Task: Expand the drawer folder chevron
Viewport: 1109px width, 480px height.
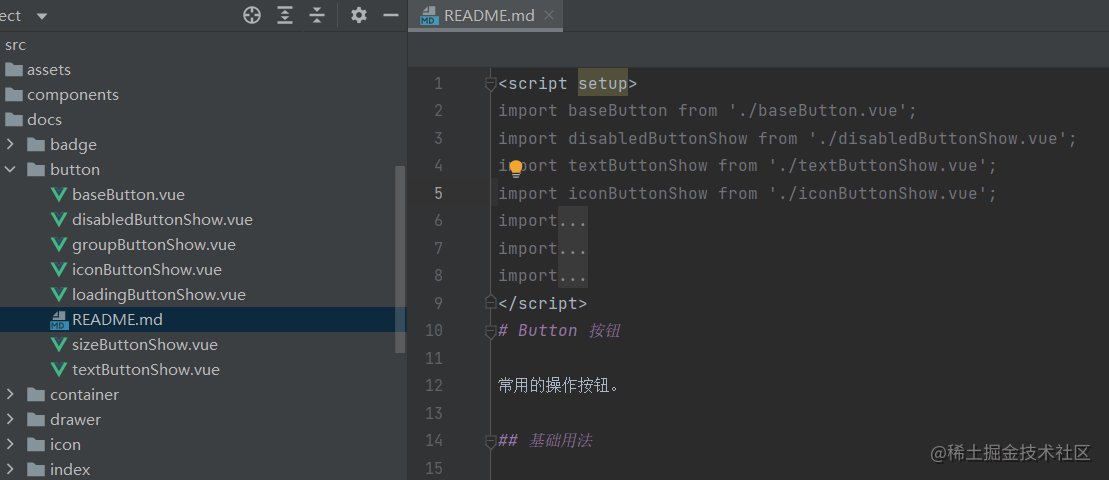Action: click(10, 419)
